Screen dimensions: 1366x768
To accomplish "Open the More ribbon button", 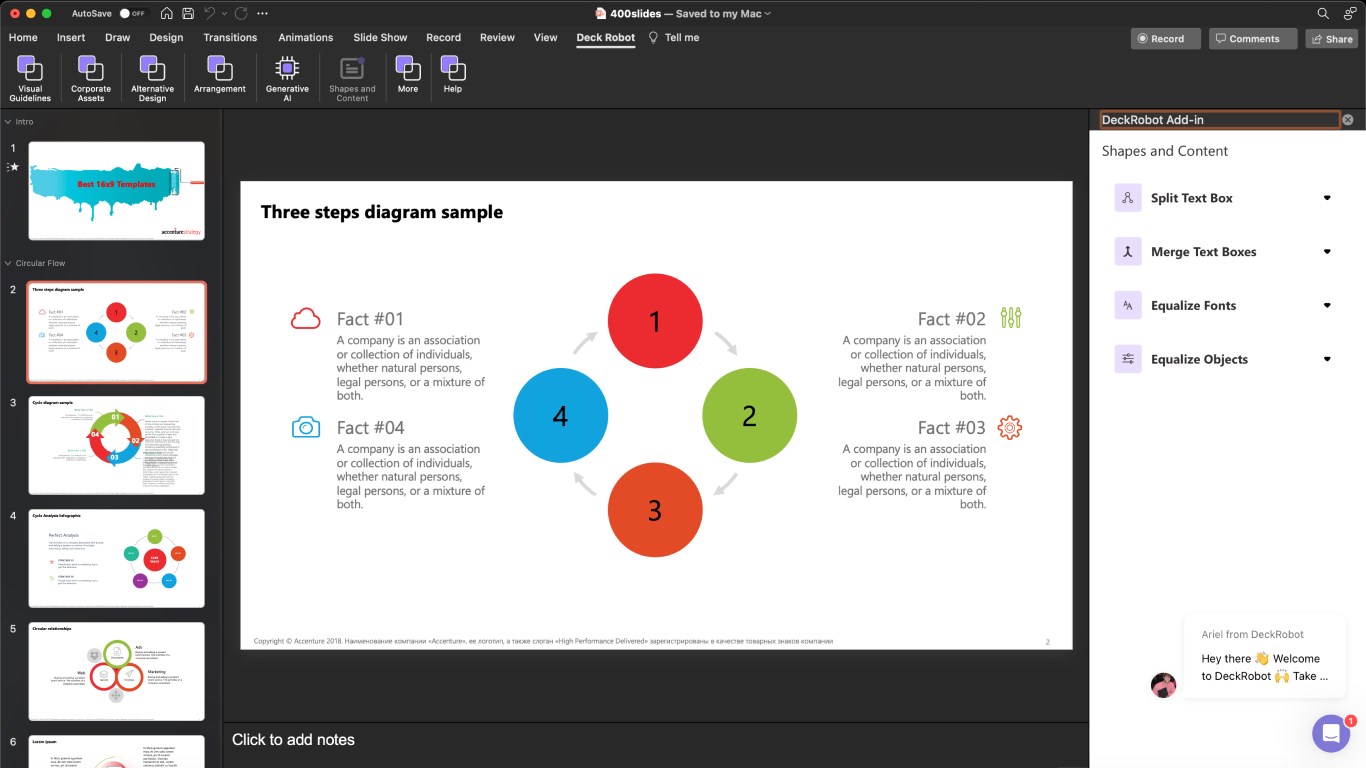I will point(407,75).
